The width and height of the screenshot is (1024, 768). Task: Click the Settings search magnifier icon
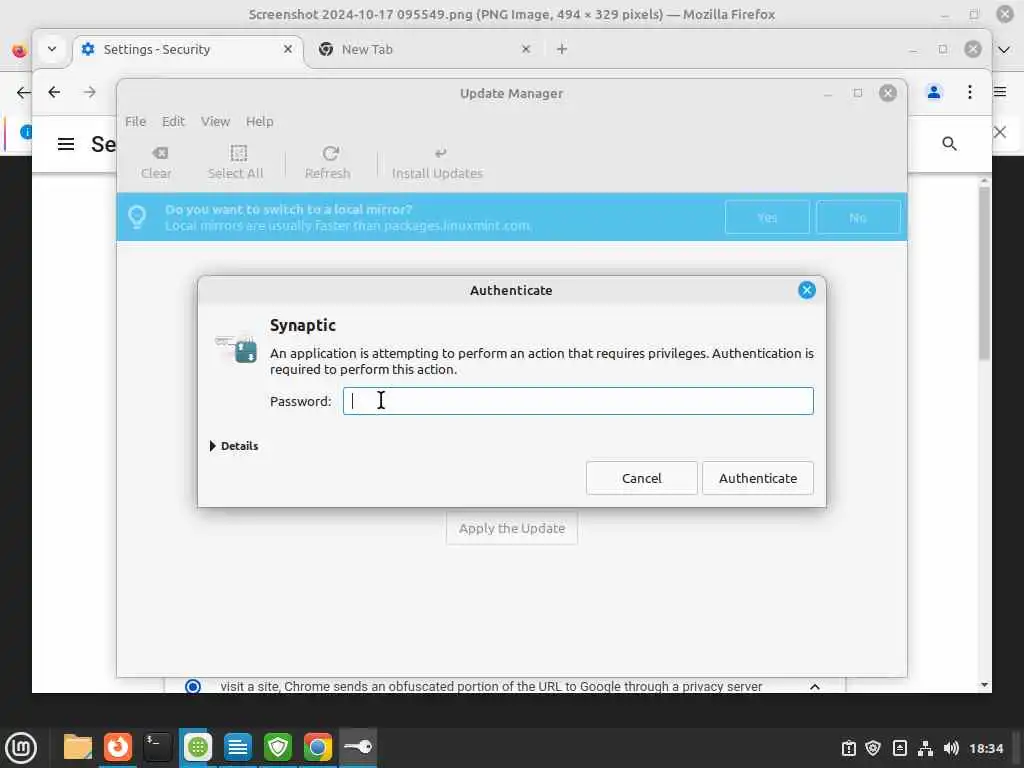(x=949, y=144)
